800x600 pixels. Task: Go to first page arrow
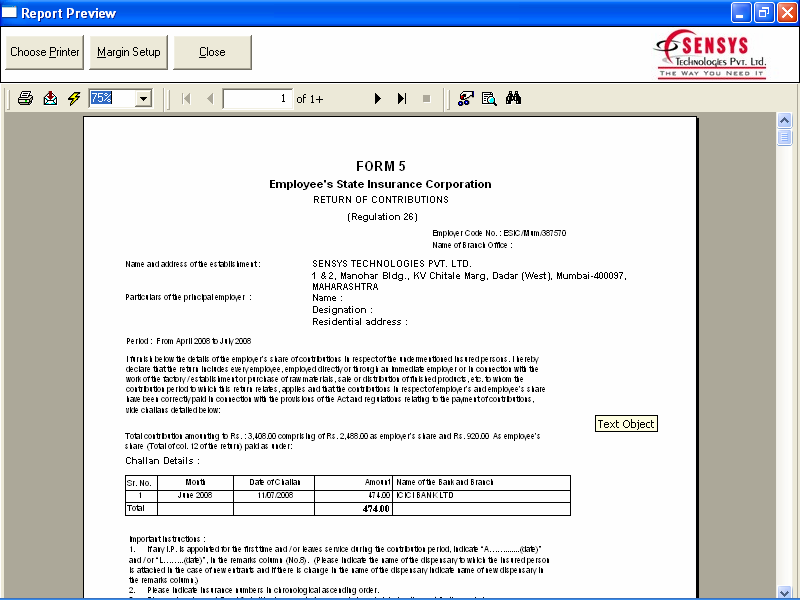[x=186, y=98]
